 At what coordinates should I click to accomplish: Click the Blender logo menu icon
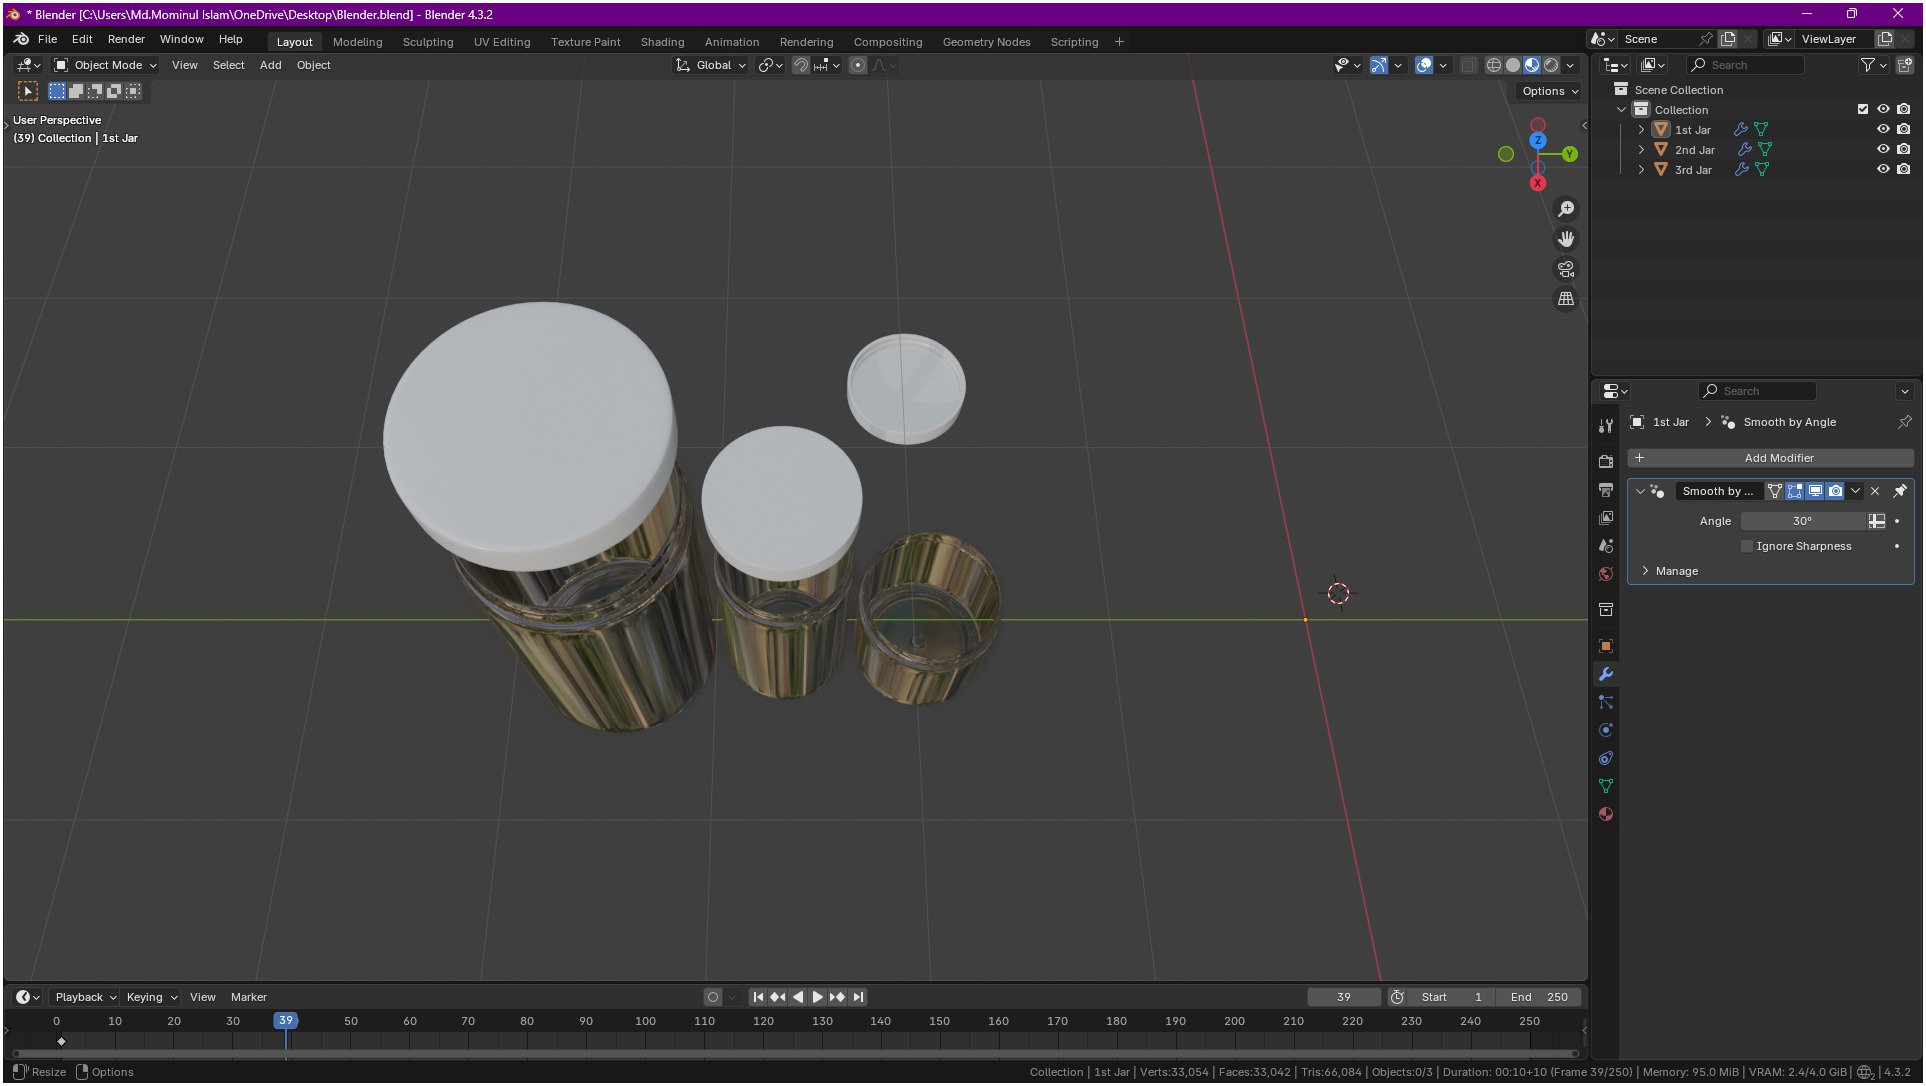pos(21,39)
